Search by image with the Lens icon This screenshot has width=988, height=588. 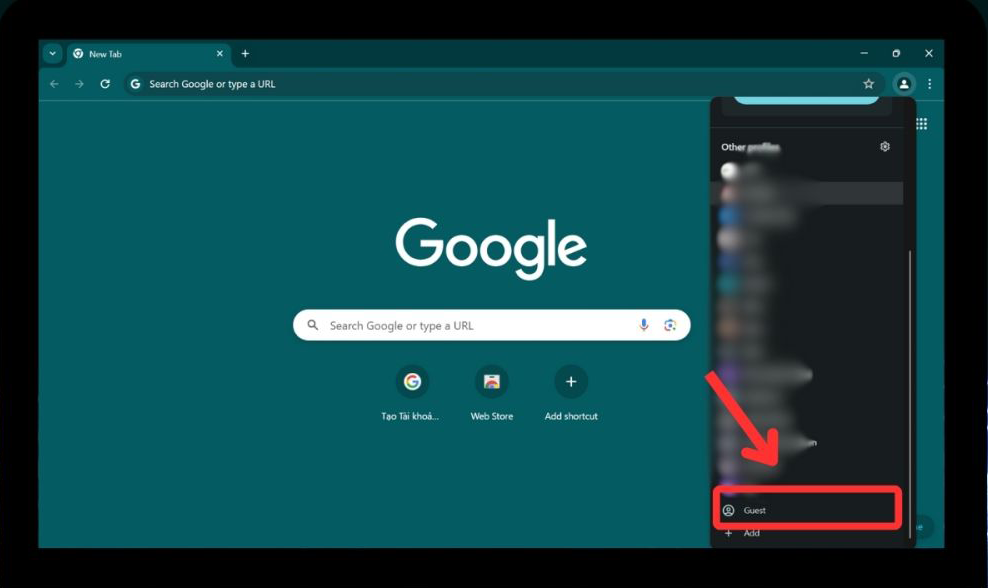coord(670,325)
